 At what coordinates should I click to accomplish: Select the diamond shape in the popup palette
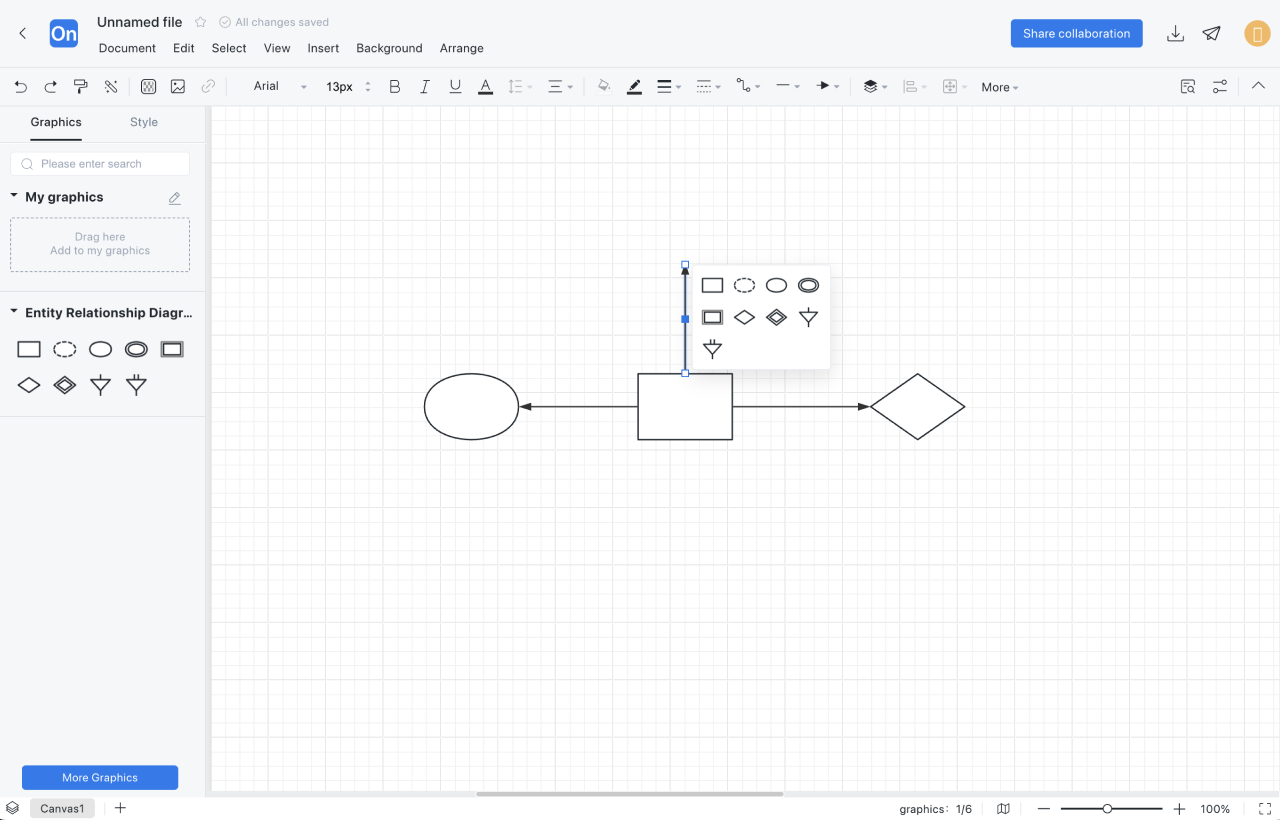point(744,318)
